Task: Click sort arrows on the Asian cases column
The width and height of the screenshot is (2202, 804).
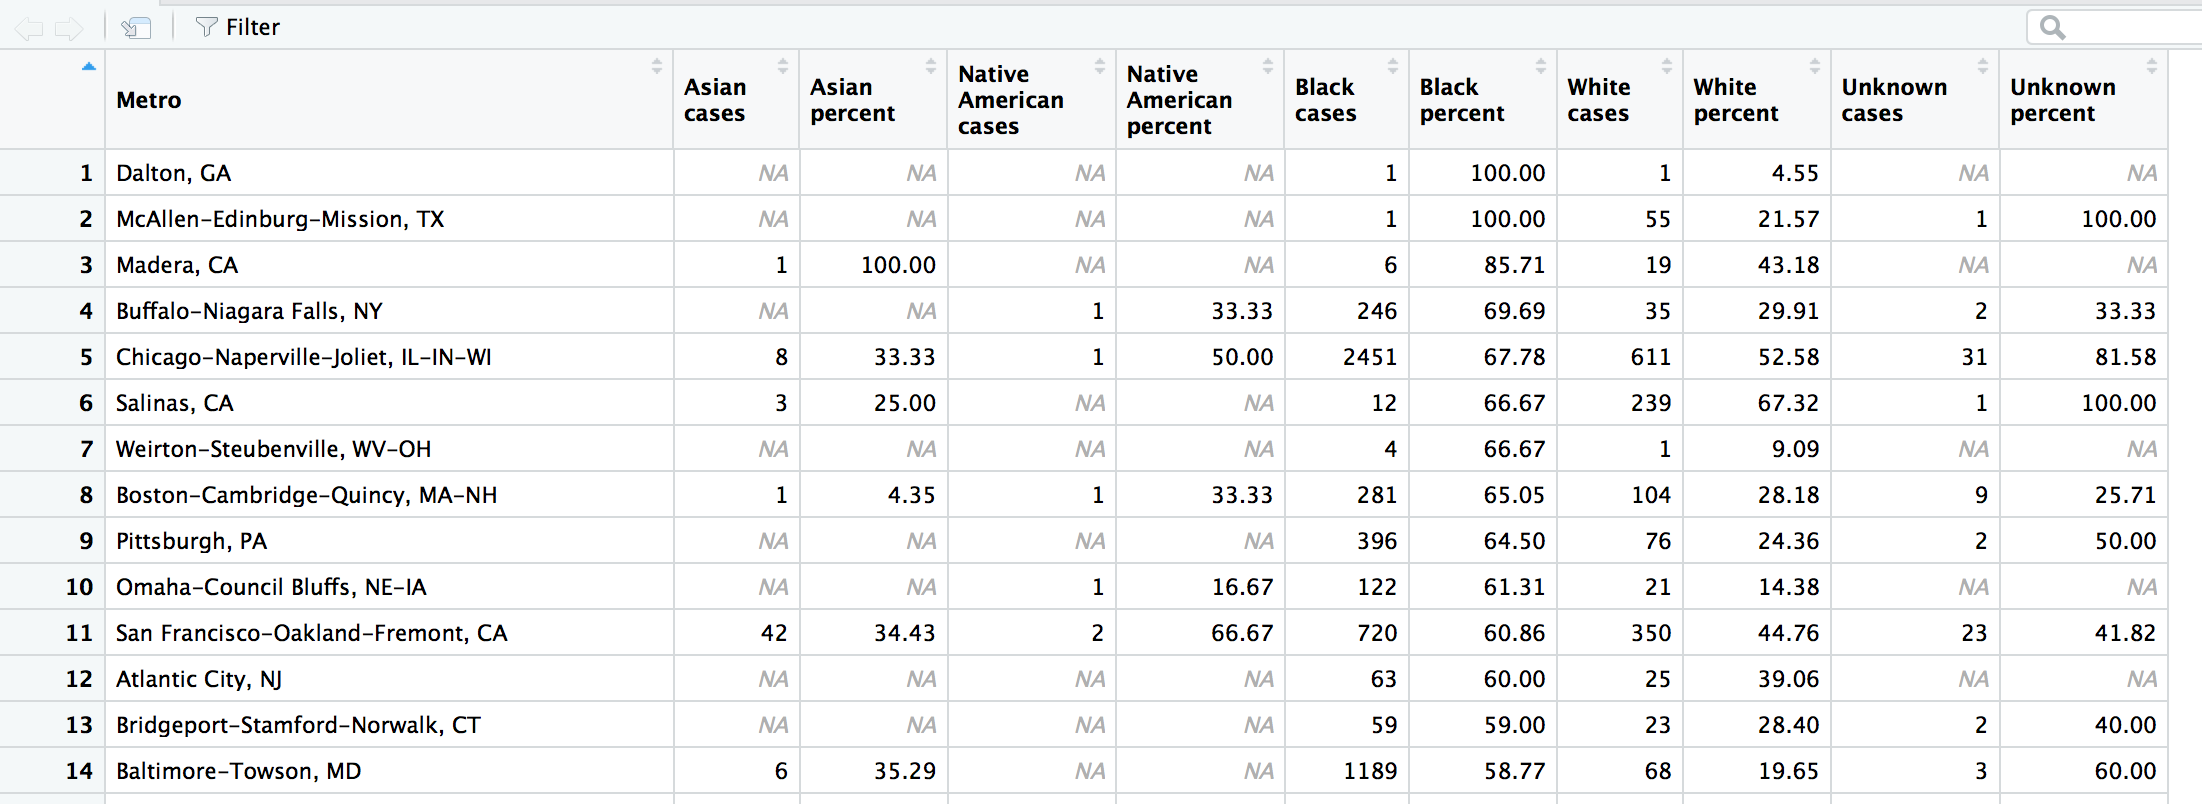Action: pyautogui.click(x=782, y=66)
